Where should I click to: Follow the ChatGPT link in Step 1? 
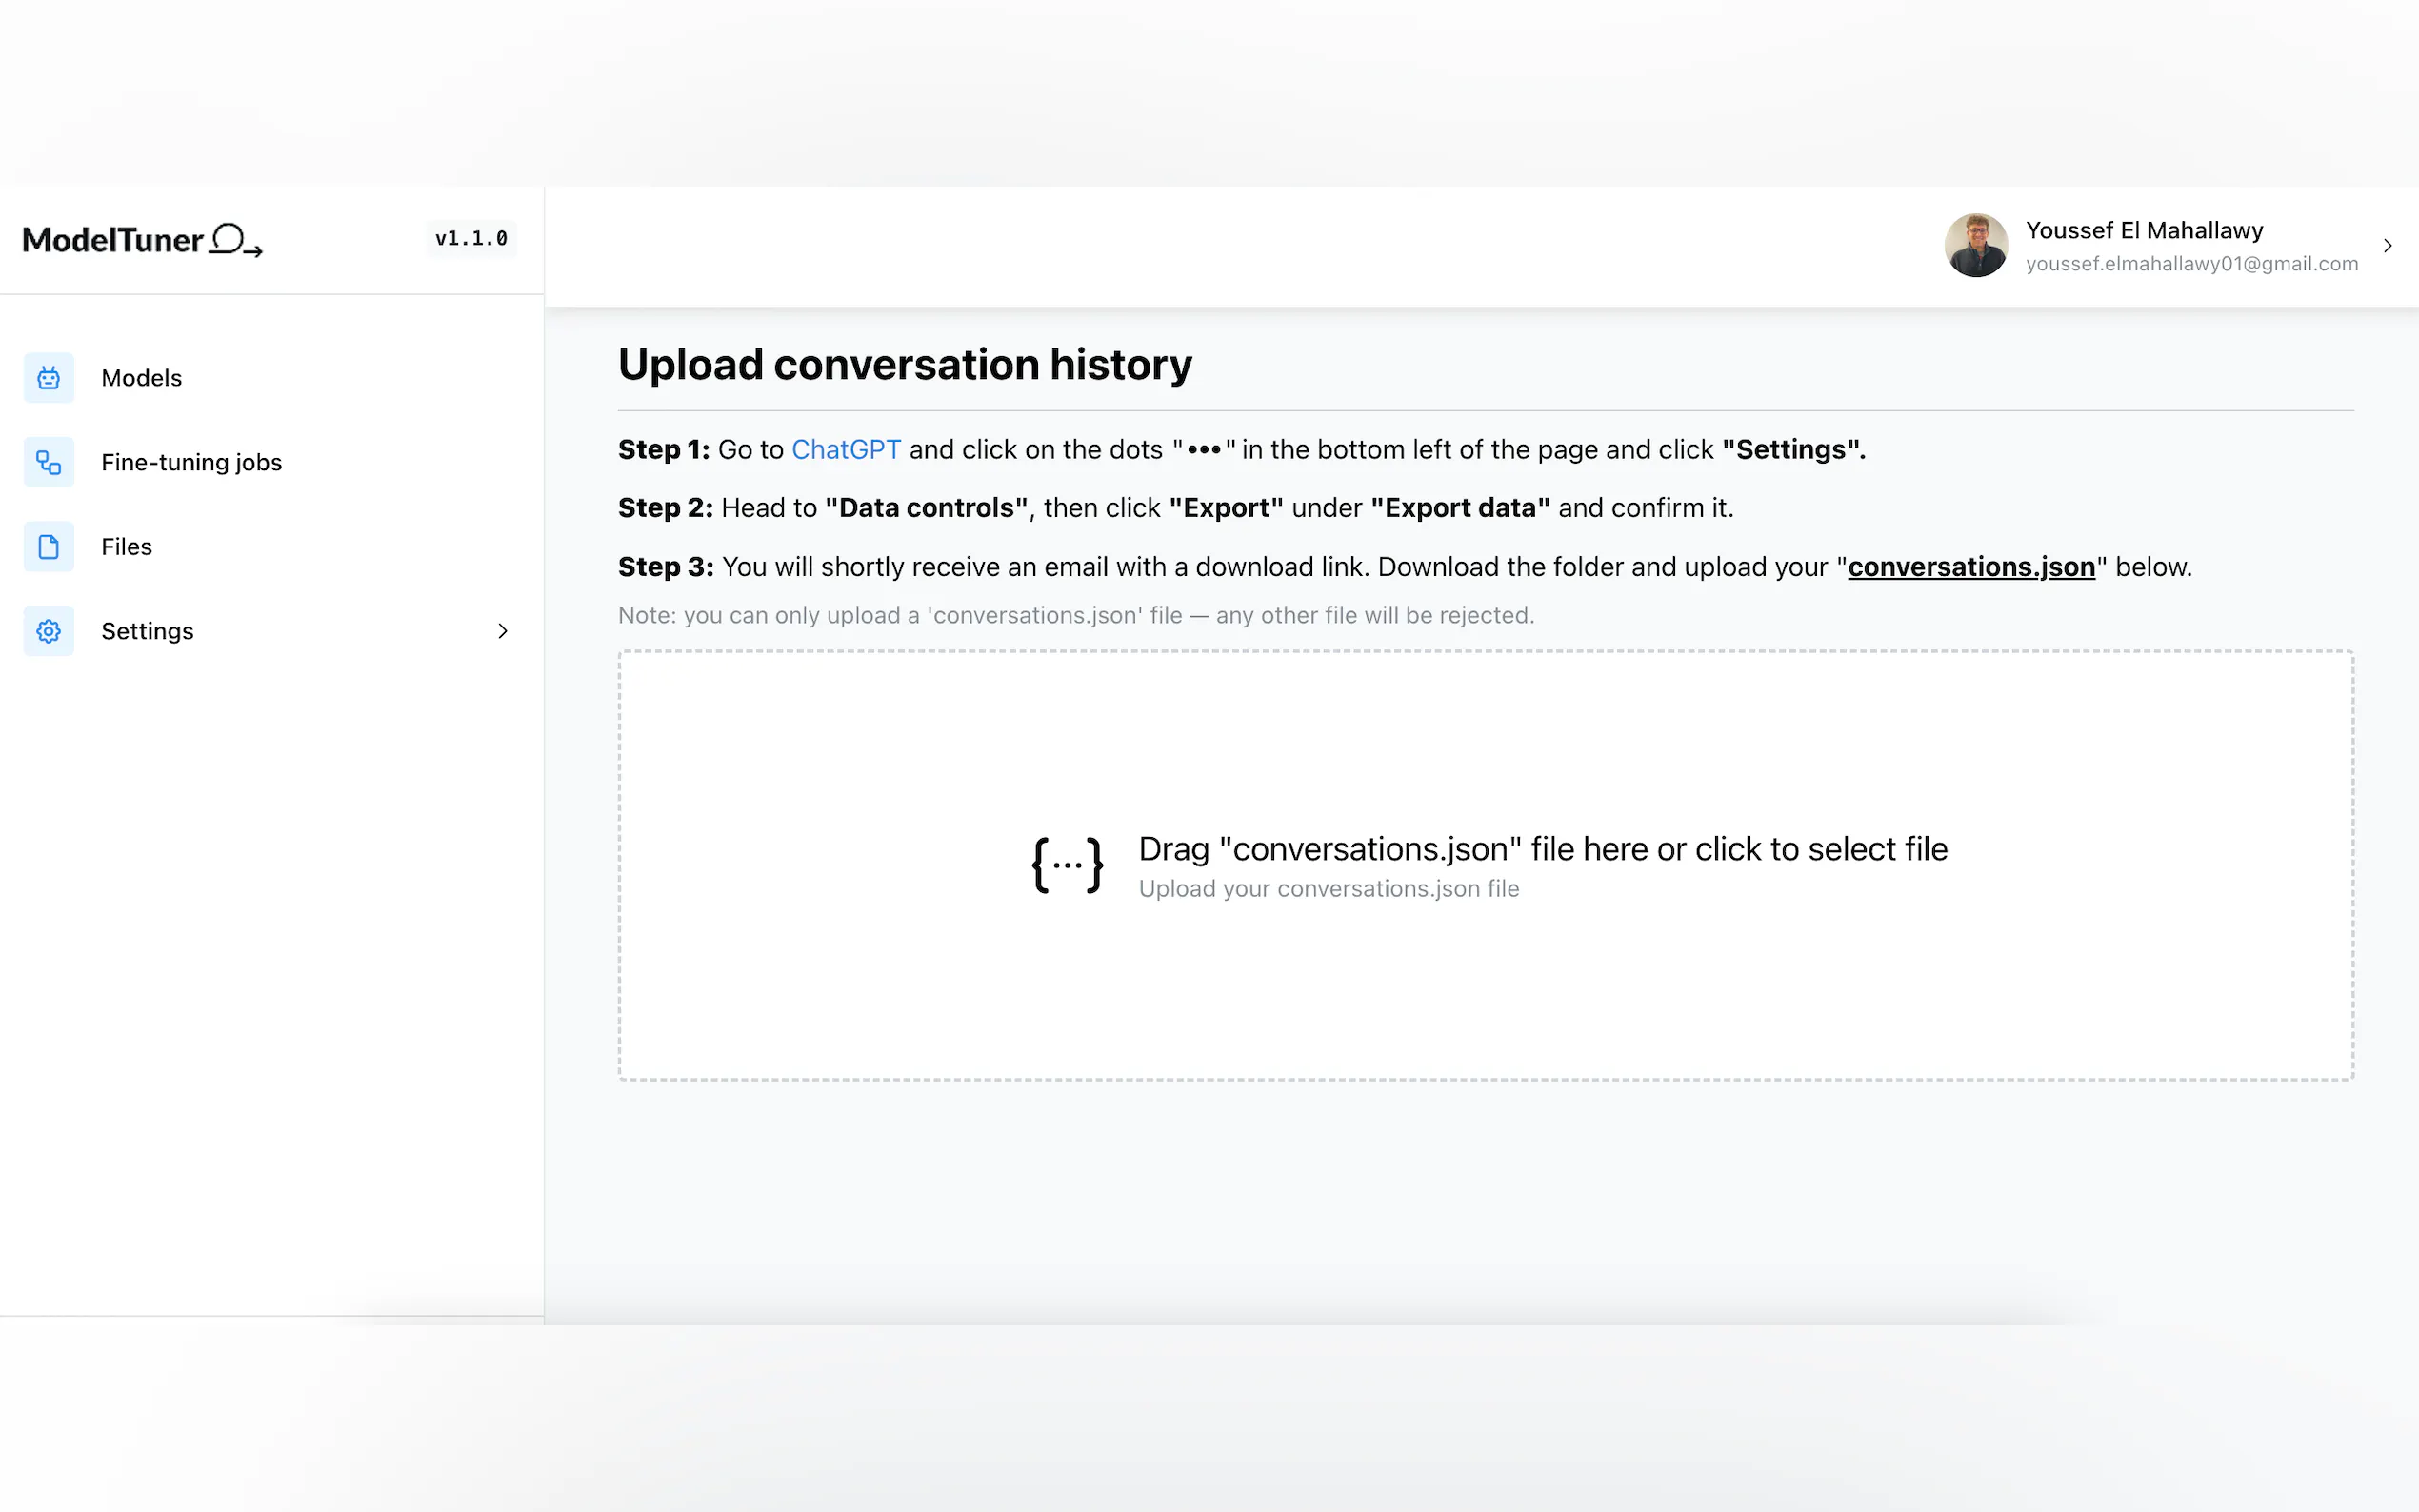(x=845, y=450)
